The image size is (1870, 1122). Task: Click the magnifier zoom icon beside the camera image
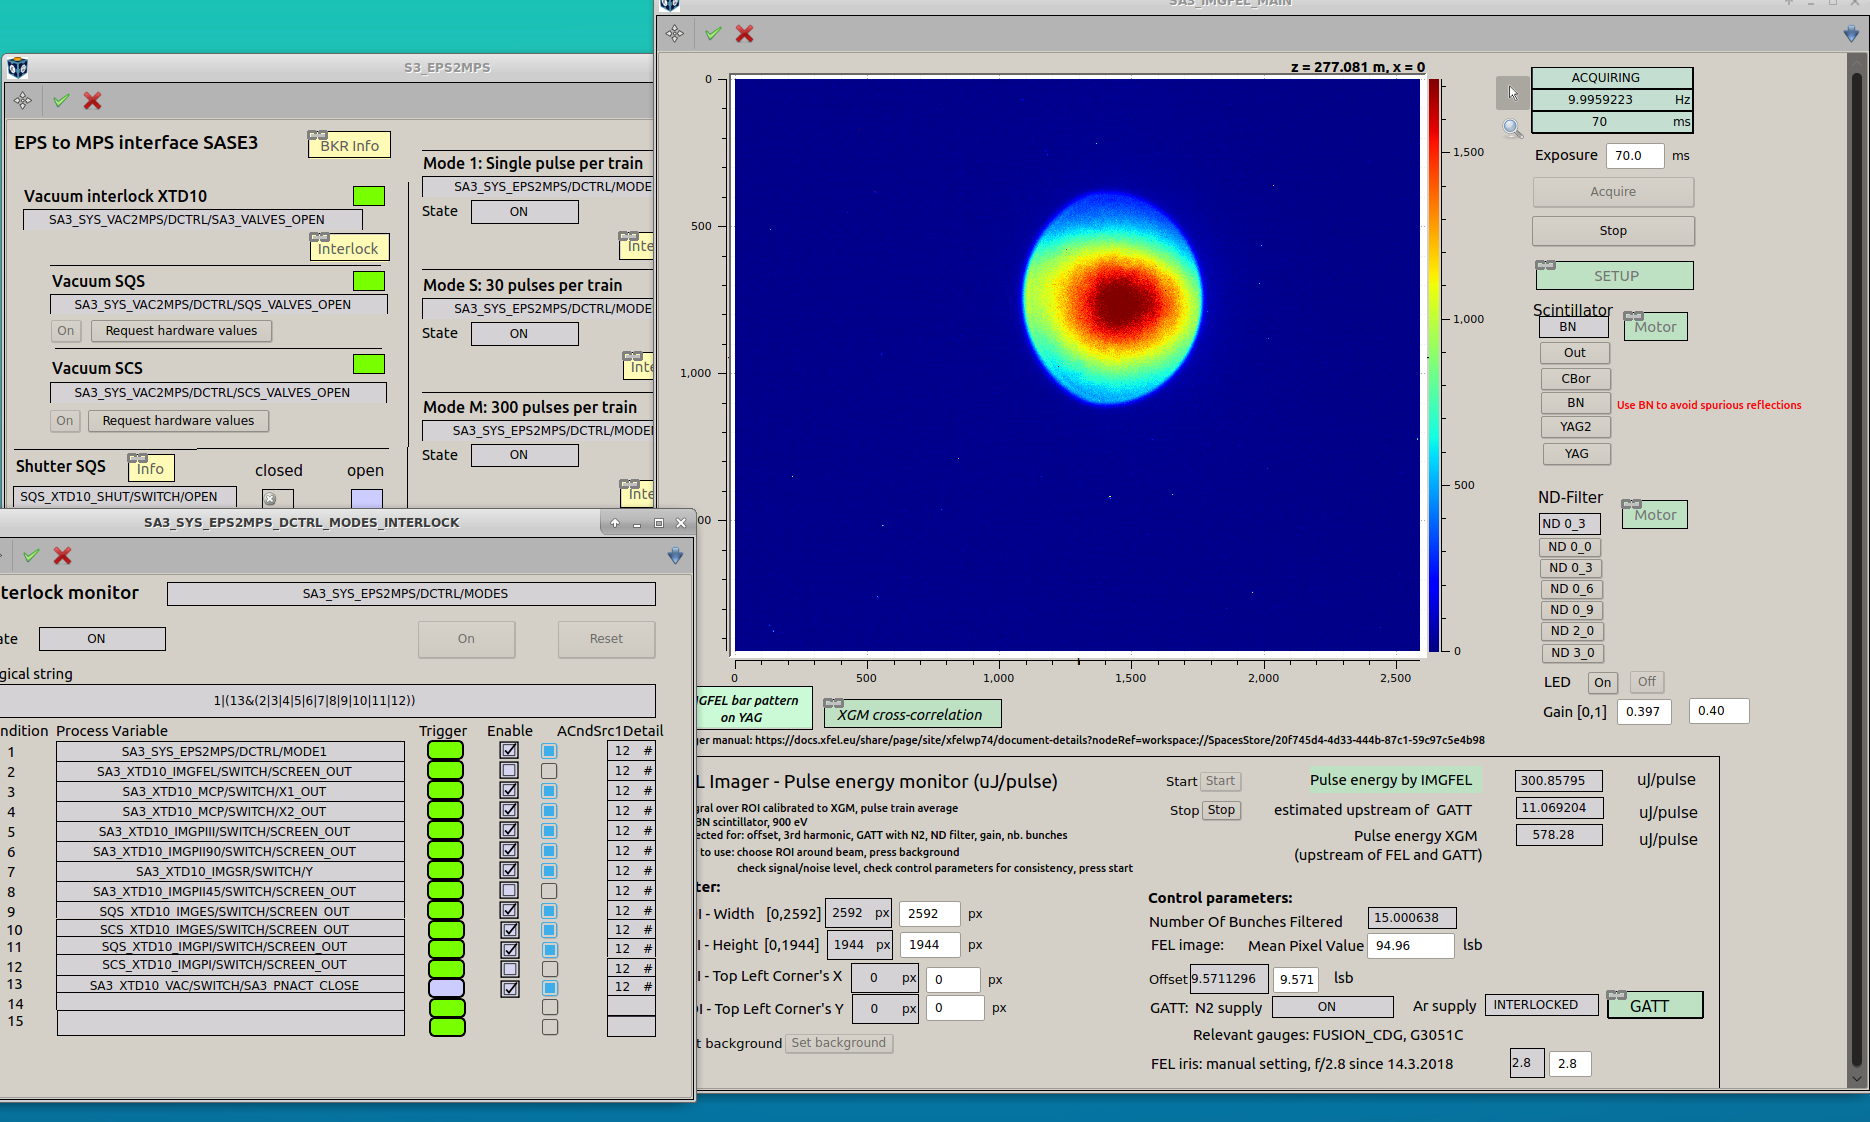coord(1512,128)
